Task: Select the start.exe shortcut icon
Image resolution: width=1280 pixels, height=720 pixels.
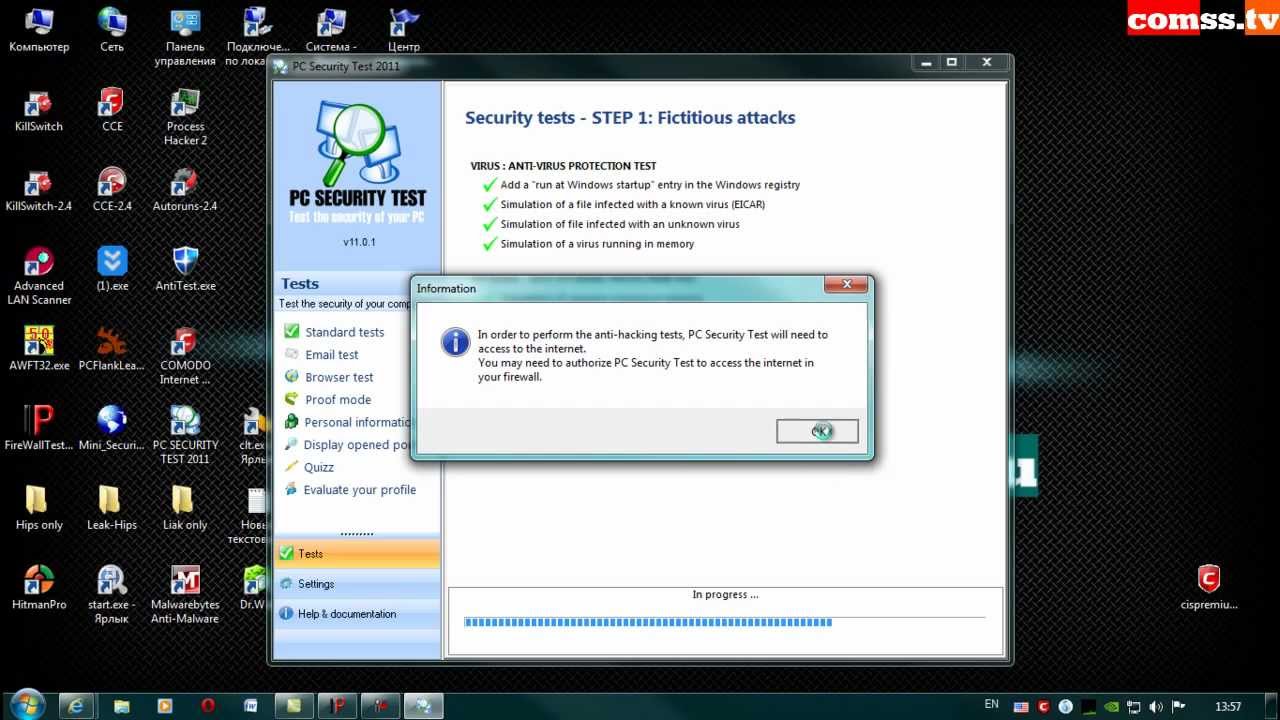Action: coord(112,595)
